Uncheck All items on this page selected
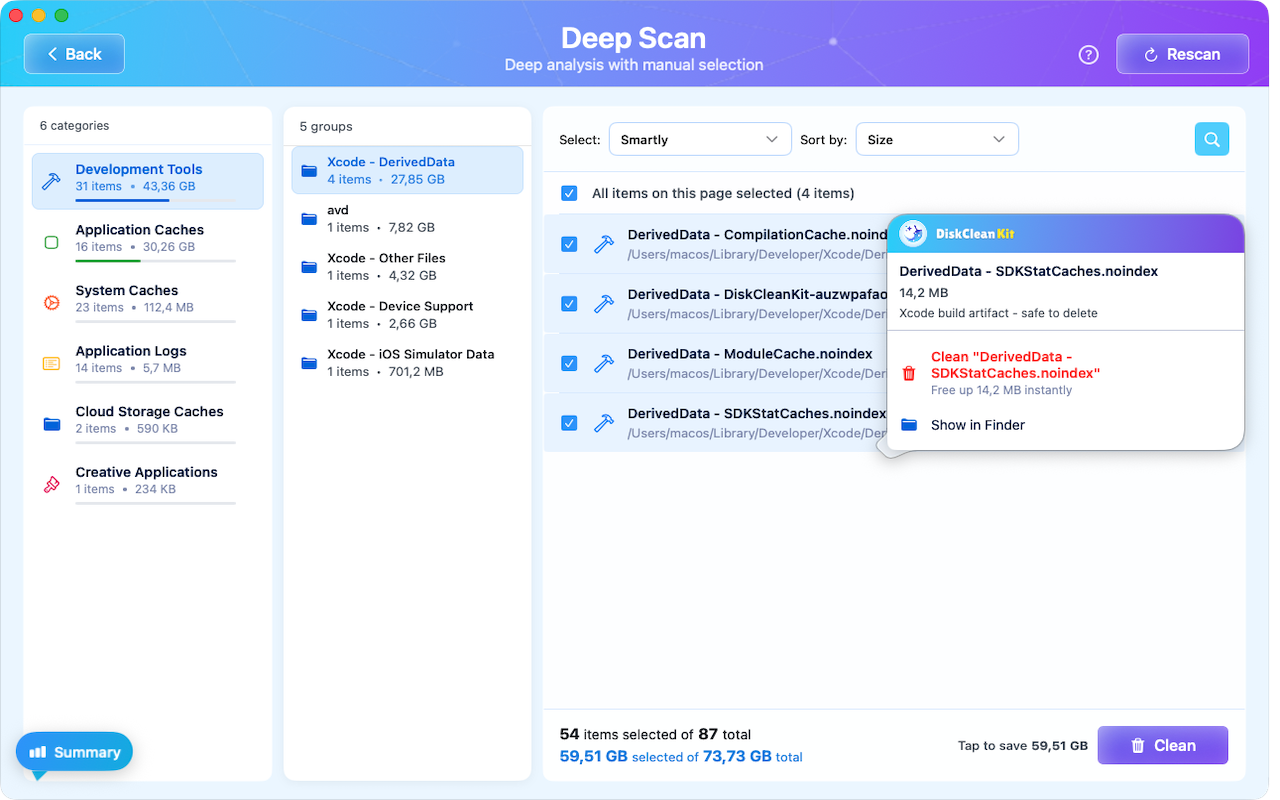 pyautogui.click(x=569, y=193)
